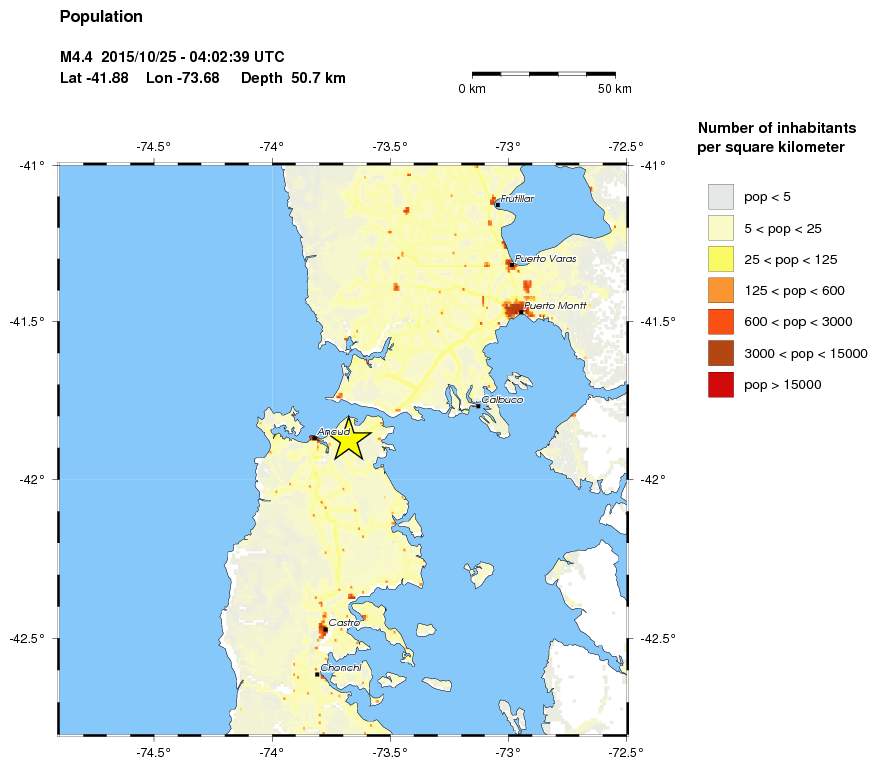
Task: Click the '25 < pop < 125' yellow swatch
Action: [x=720, y=259]
